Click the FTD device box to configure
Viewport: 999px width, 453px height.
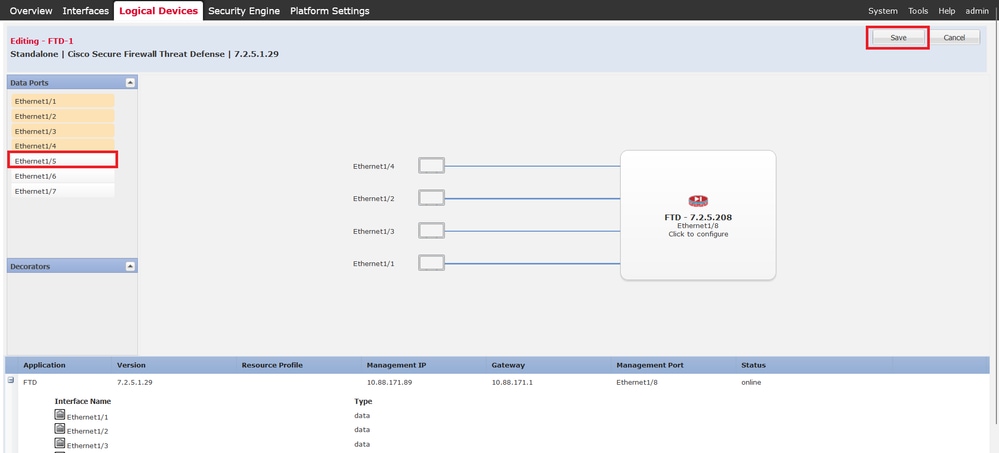[x=698, y=215]
